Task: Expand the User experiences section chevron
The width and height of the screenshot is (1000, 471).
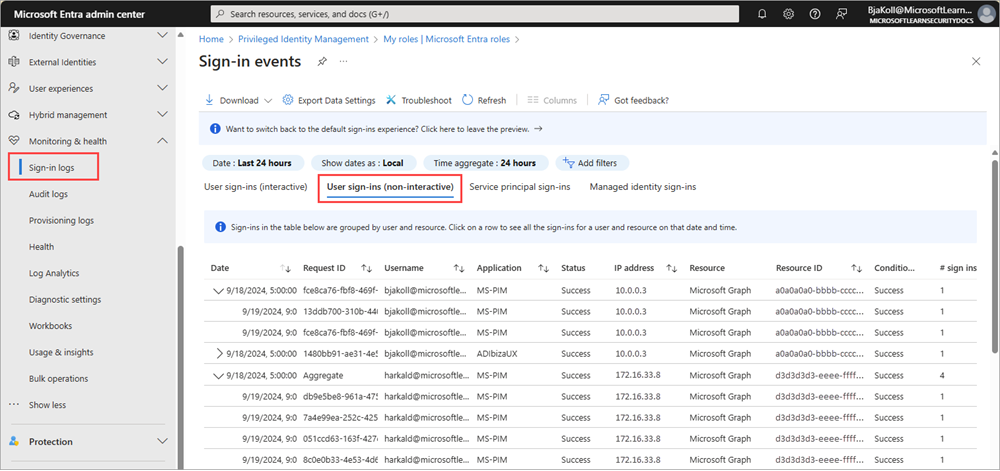Action: [163, 89]
